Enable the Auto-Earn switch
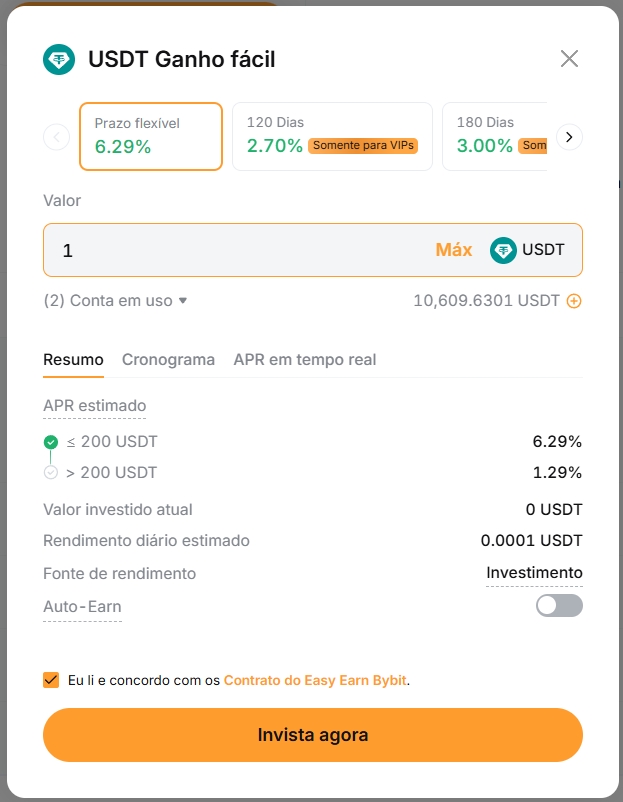The width and height of the screenshot is (623, 802). [x=559, y=605]
